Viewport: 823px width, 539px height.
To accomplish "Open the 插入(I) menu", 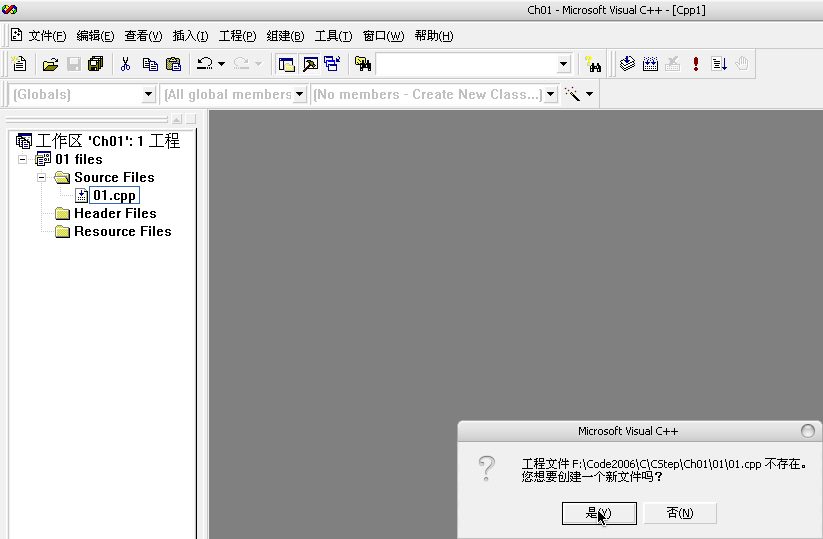I will (191, 36).
